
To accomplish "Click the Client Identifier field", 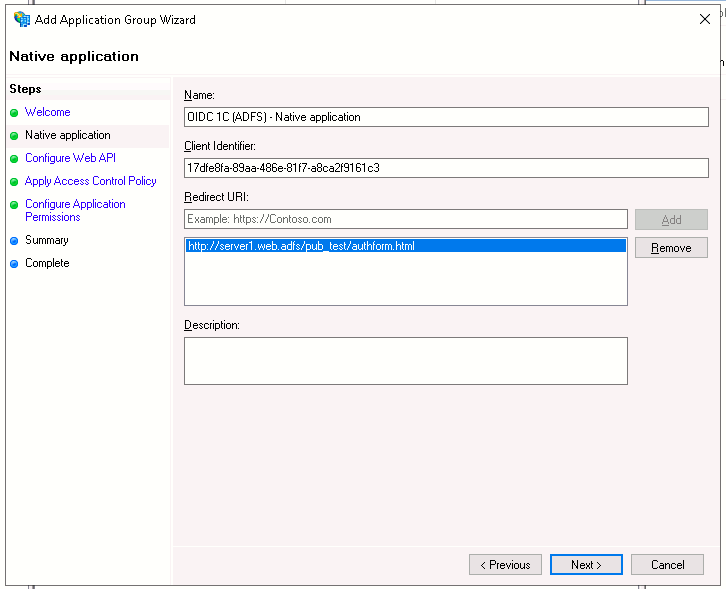I will [x=446, y=168].
